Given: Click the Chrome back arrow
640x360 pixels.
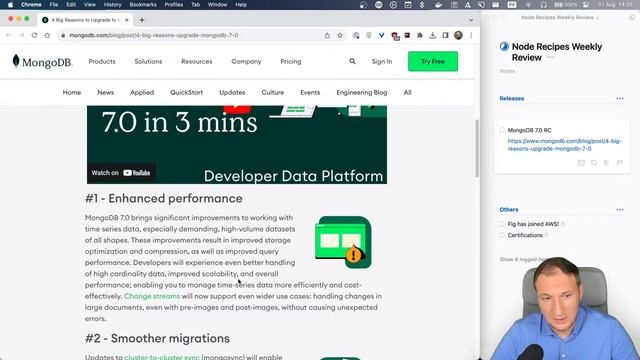Looking at the screenshot, I should [x=9, y=36].
